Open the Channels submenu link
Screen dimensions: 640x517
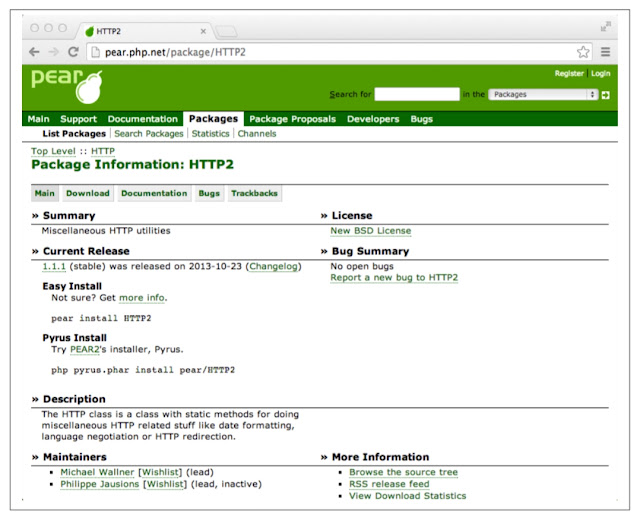257,133
